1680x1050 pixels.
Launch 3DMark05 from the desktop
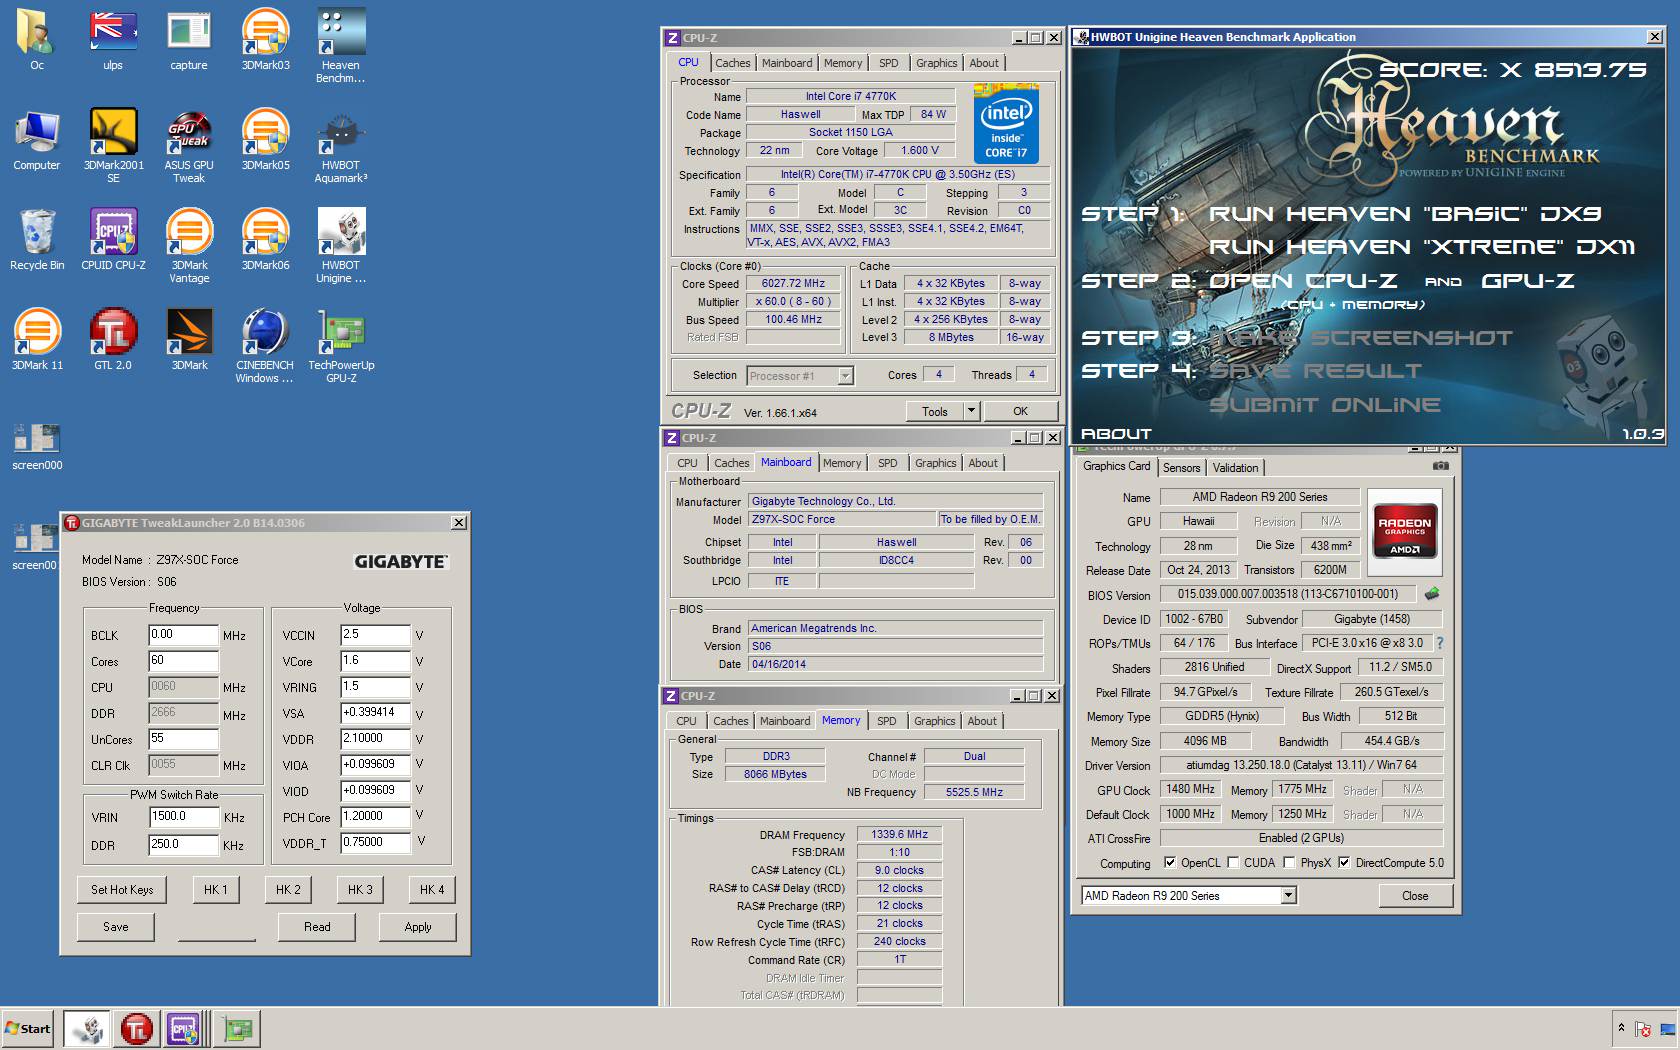(265, 140)
